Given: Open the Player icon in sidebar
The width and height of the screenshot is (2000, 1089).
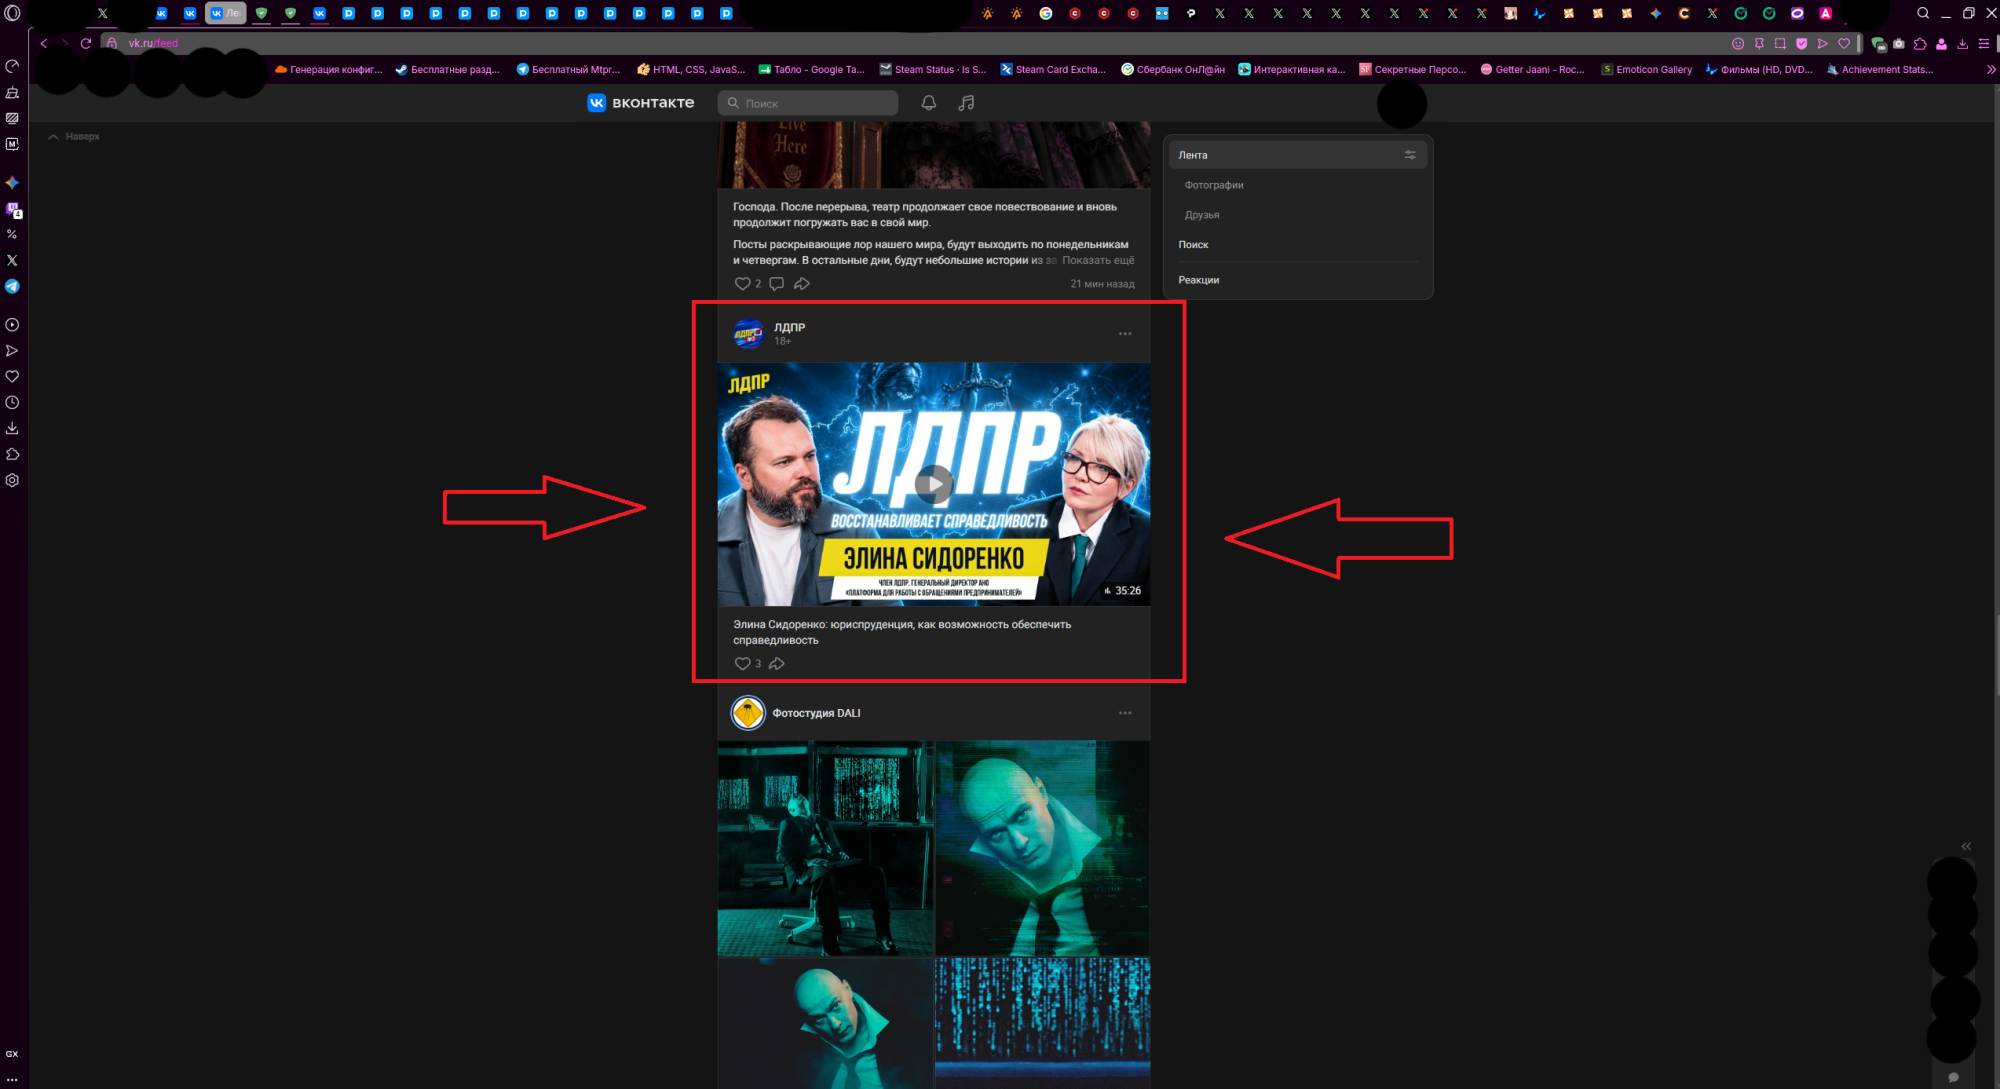Looking at the screenshot, I should [12, 325].
